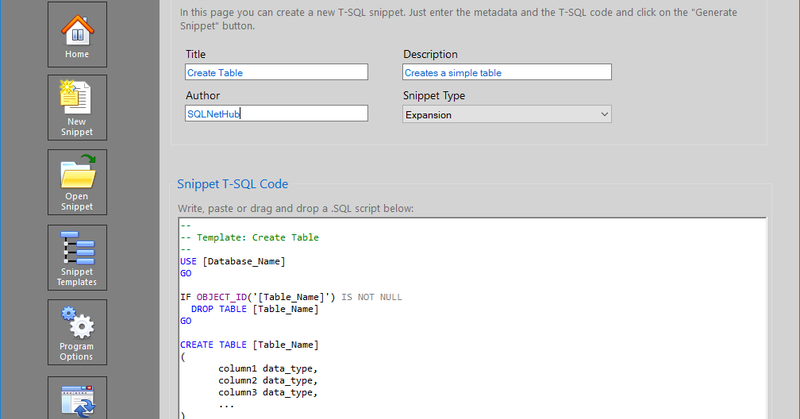Click the first GO statement below USE
800x419 pixels.
coord(186,273)
